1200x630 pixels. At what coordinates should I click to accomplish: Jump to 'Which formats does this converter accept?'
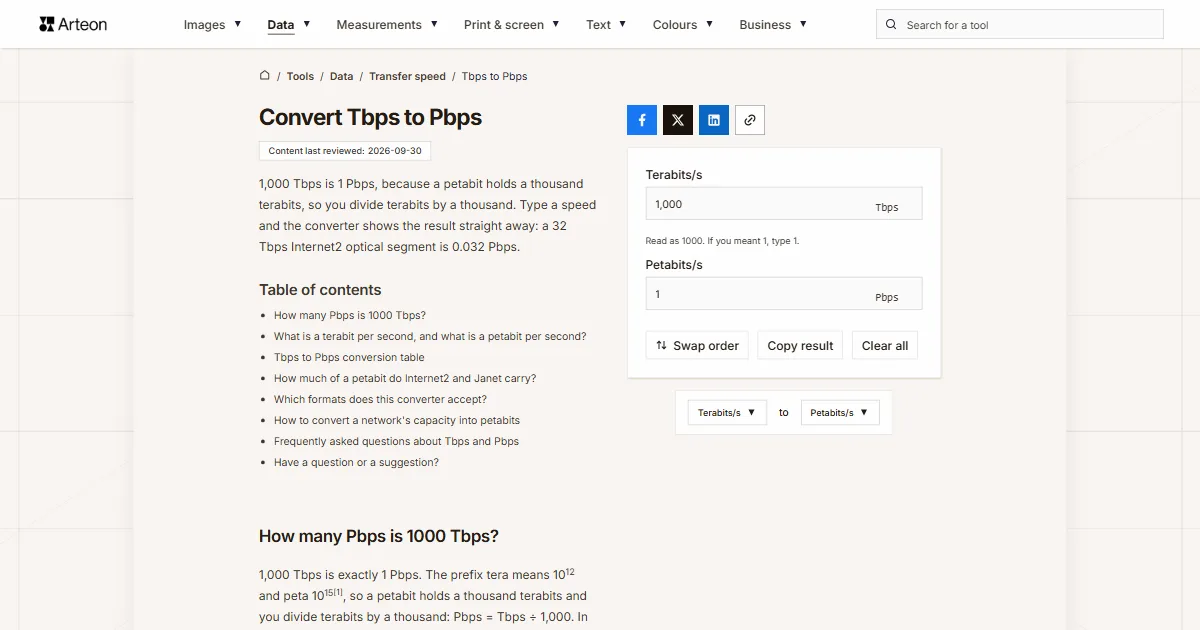(380, 399)
